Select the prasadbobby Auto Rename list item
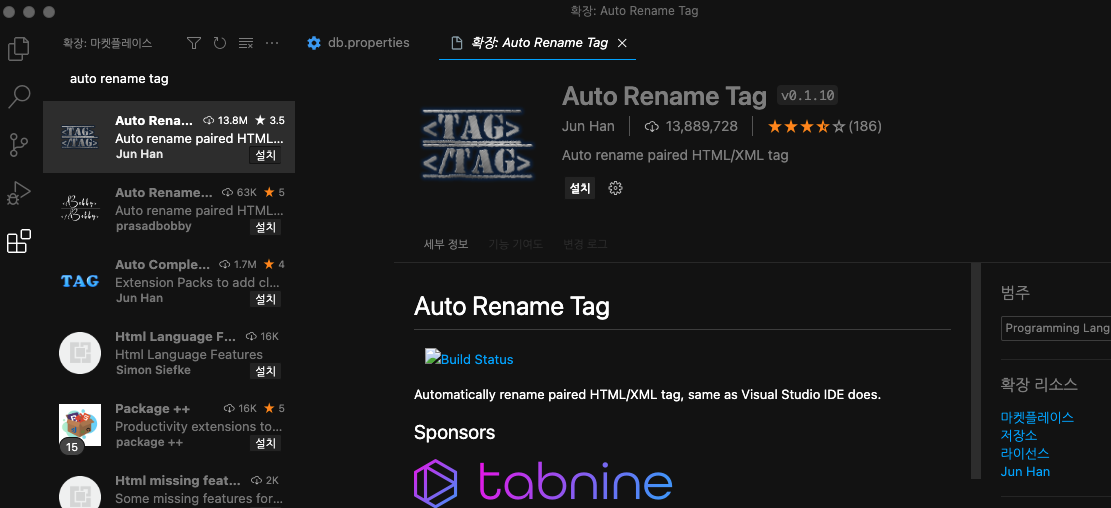This screenshot has height=508, width=1111. coord(169,209)
